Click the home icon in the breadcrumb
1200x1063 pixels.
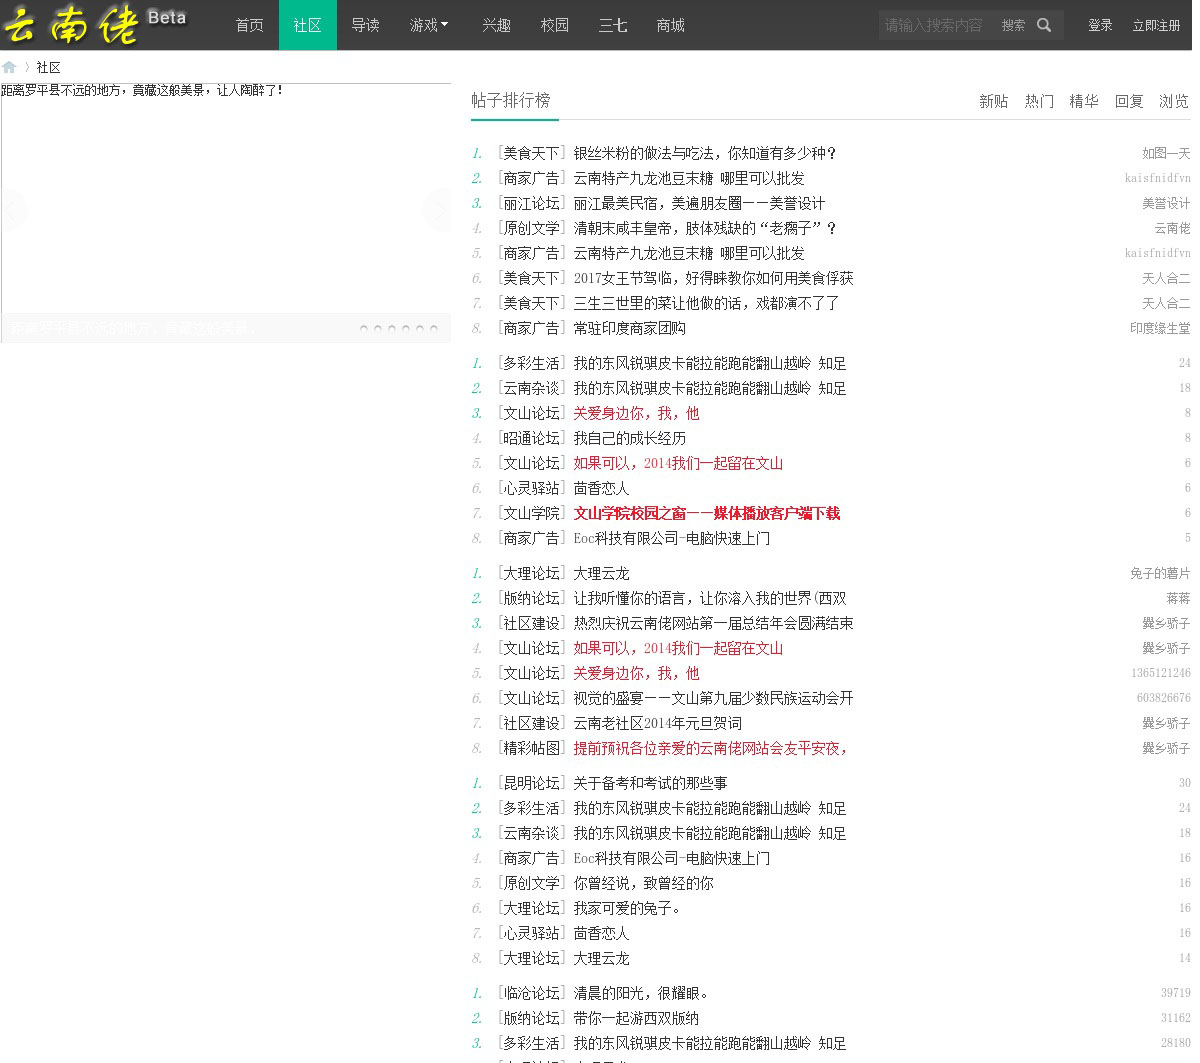click(9, 67)
